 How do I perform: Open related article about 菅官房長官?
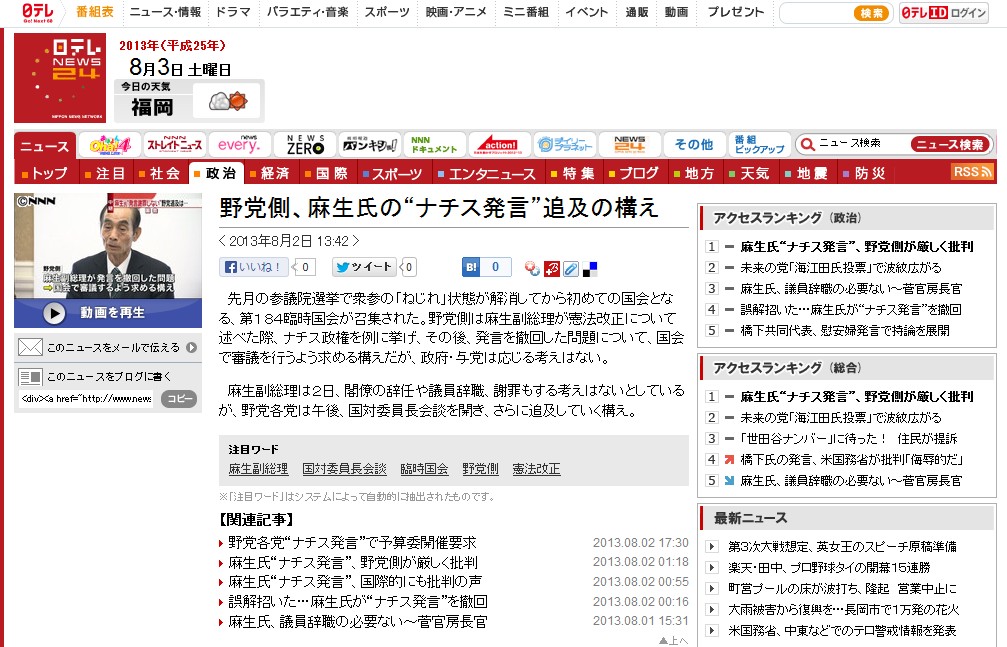click(358, 622)
